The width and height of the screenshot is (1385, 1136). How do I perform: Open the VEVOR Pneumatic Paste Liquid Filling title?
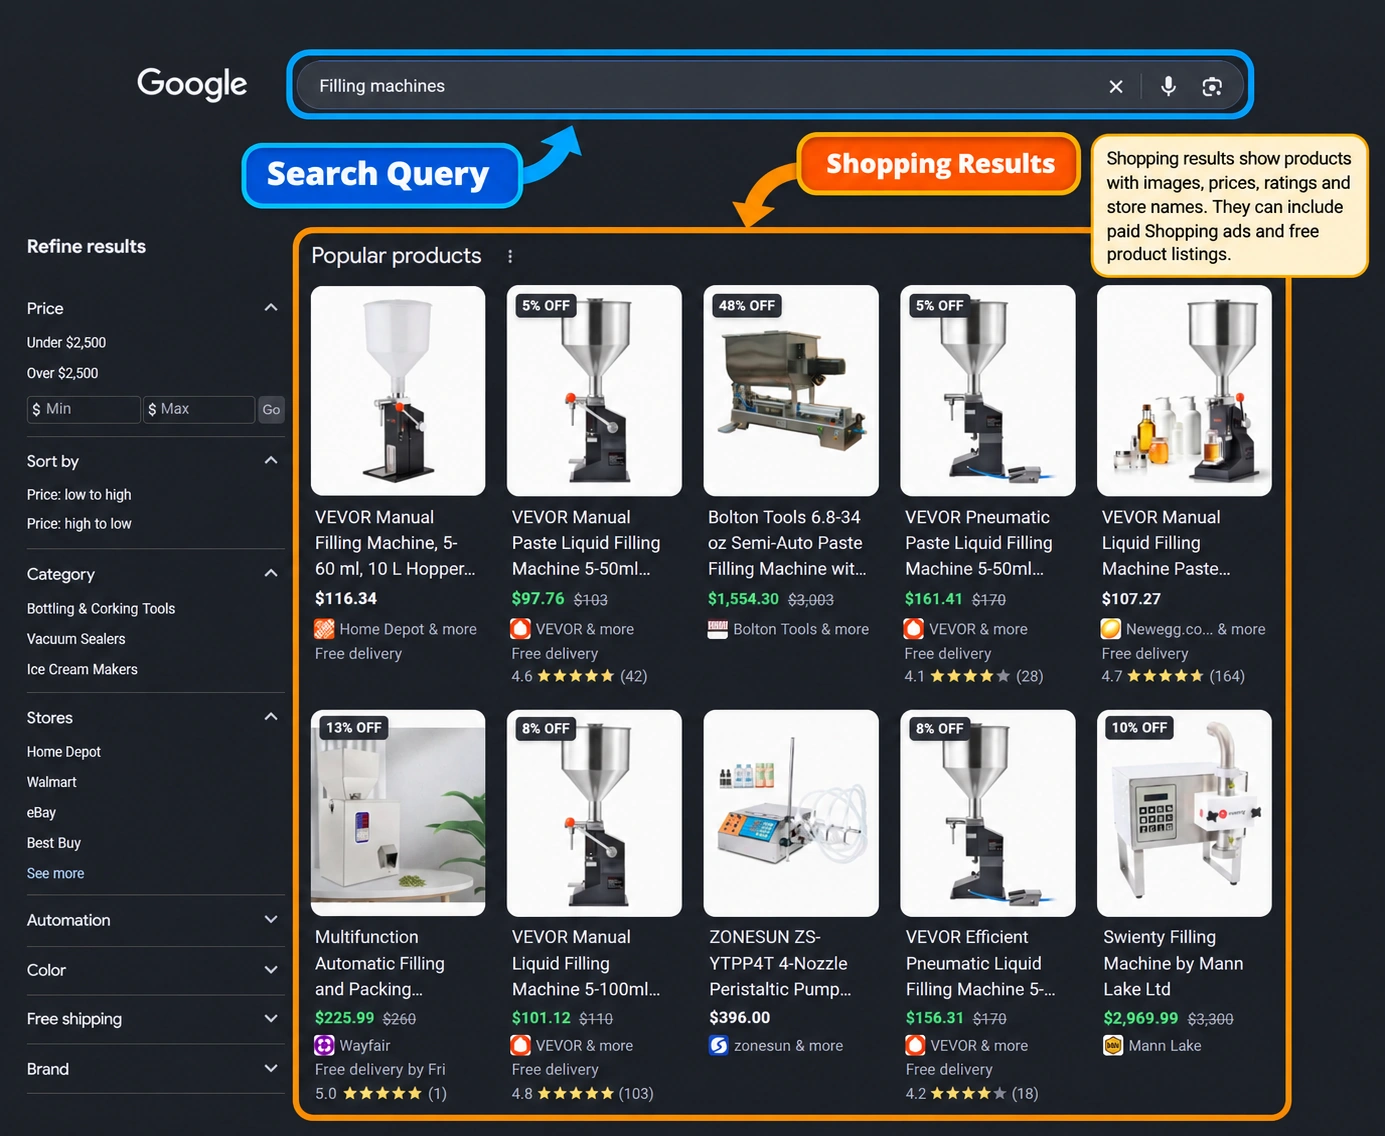click(978, 543)
